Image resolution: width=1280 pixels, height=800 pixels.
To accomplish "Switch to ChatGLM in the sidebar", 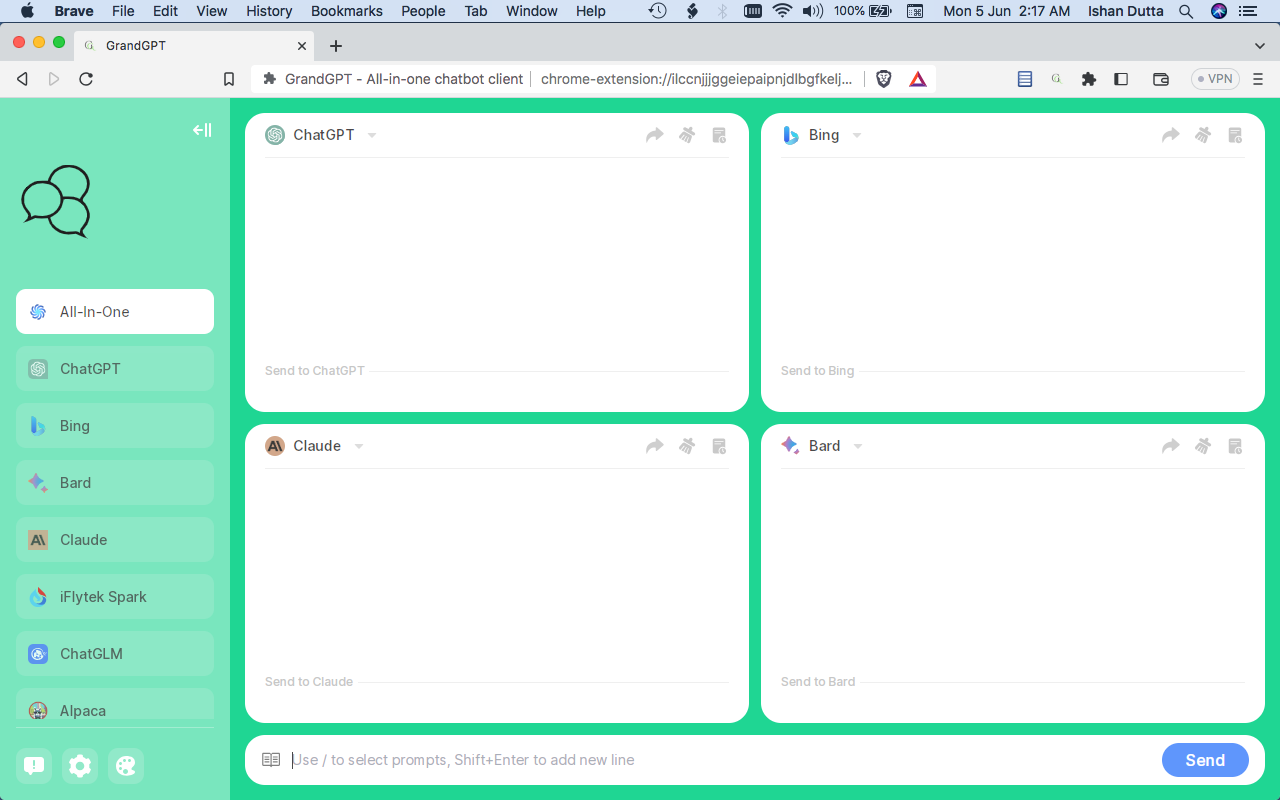I will pos(115,654).
